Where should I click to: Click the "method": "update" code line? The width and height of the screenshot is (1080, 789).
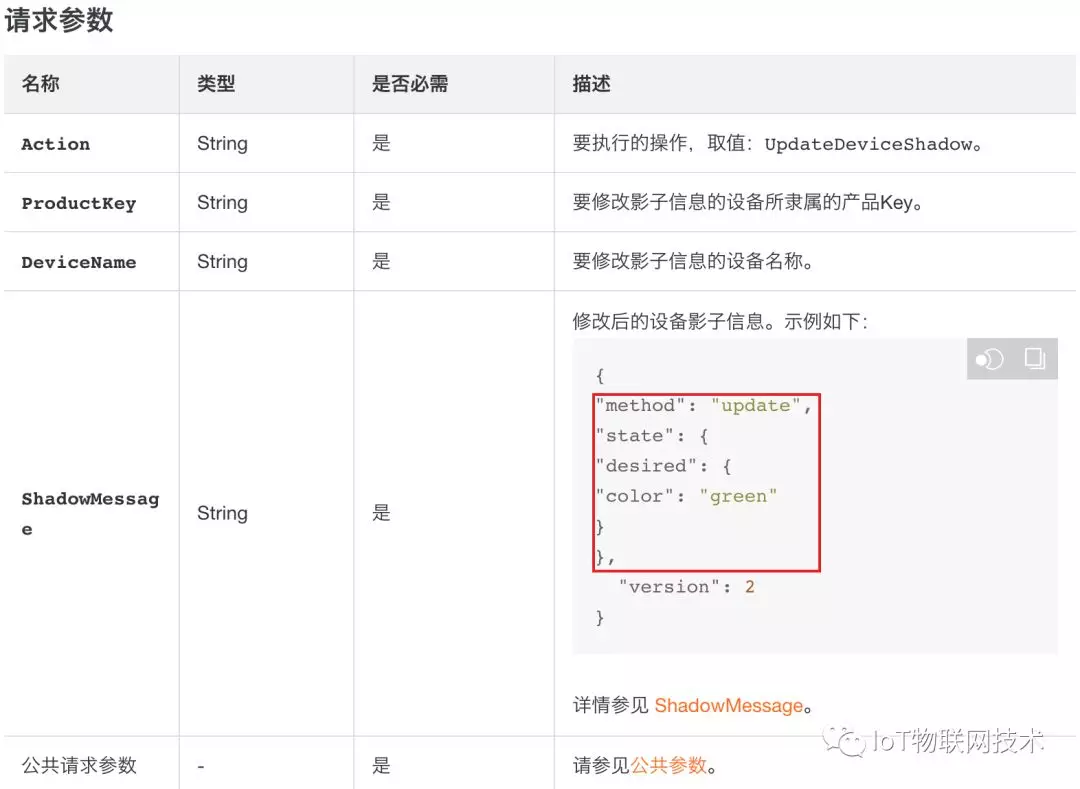(703, 406)
